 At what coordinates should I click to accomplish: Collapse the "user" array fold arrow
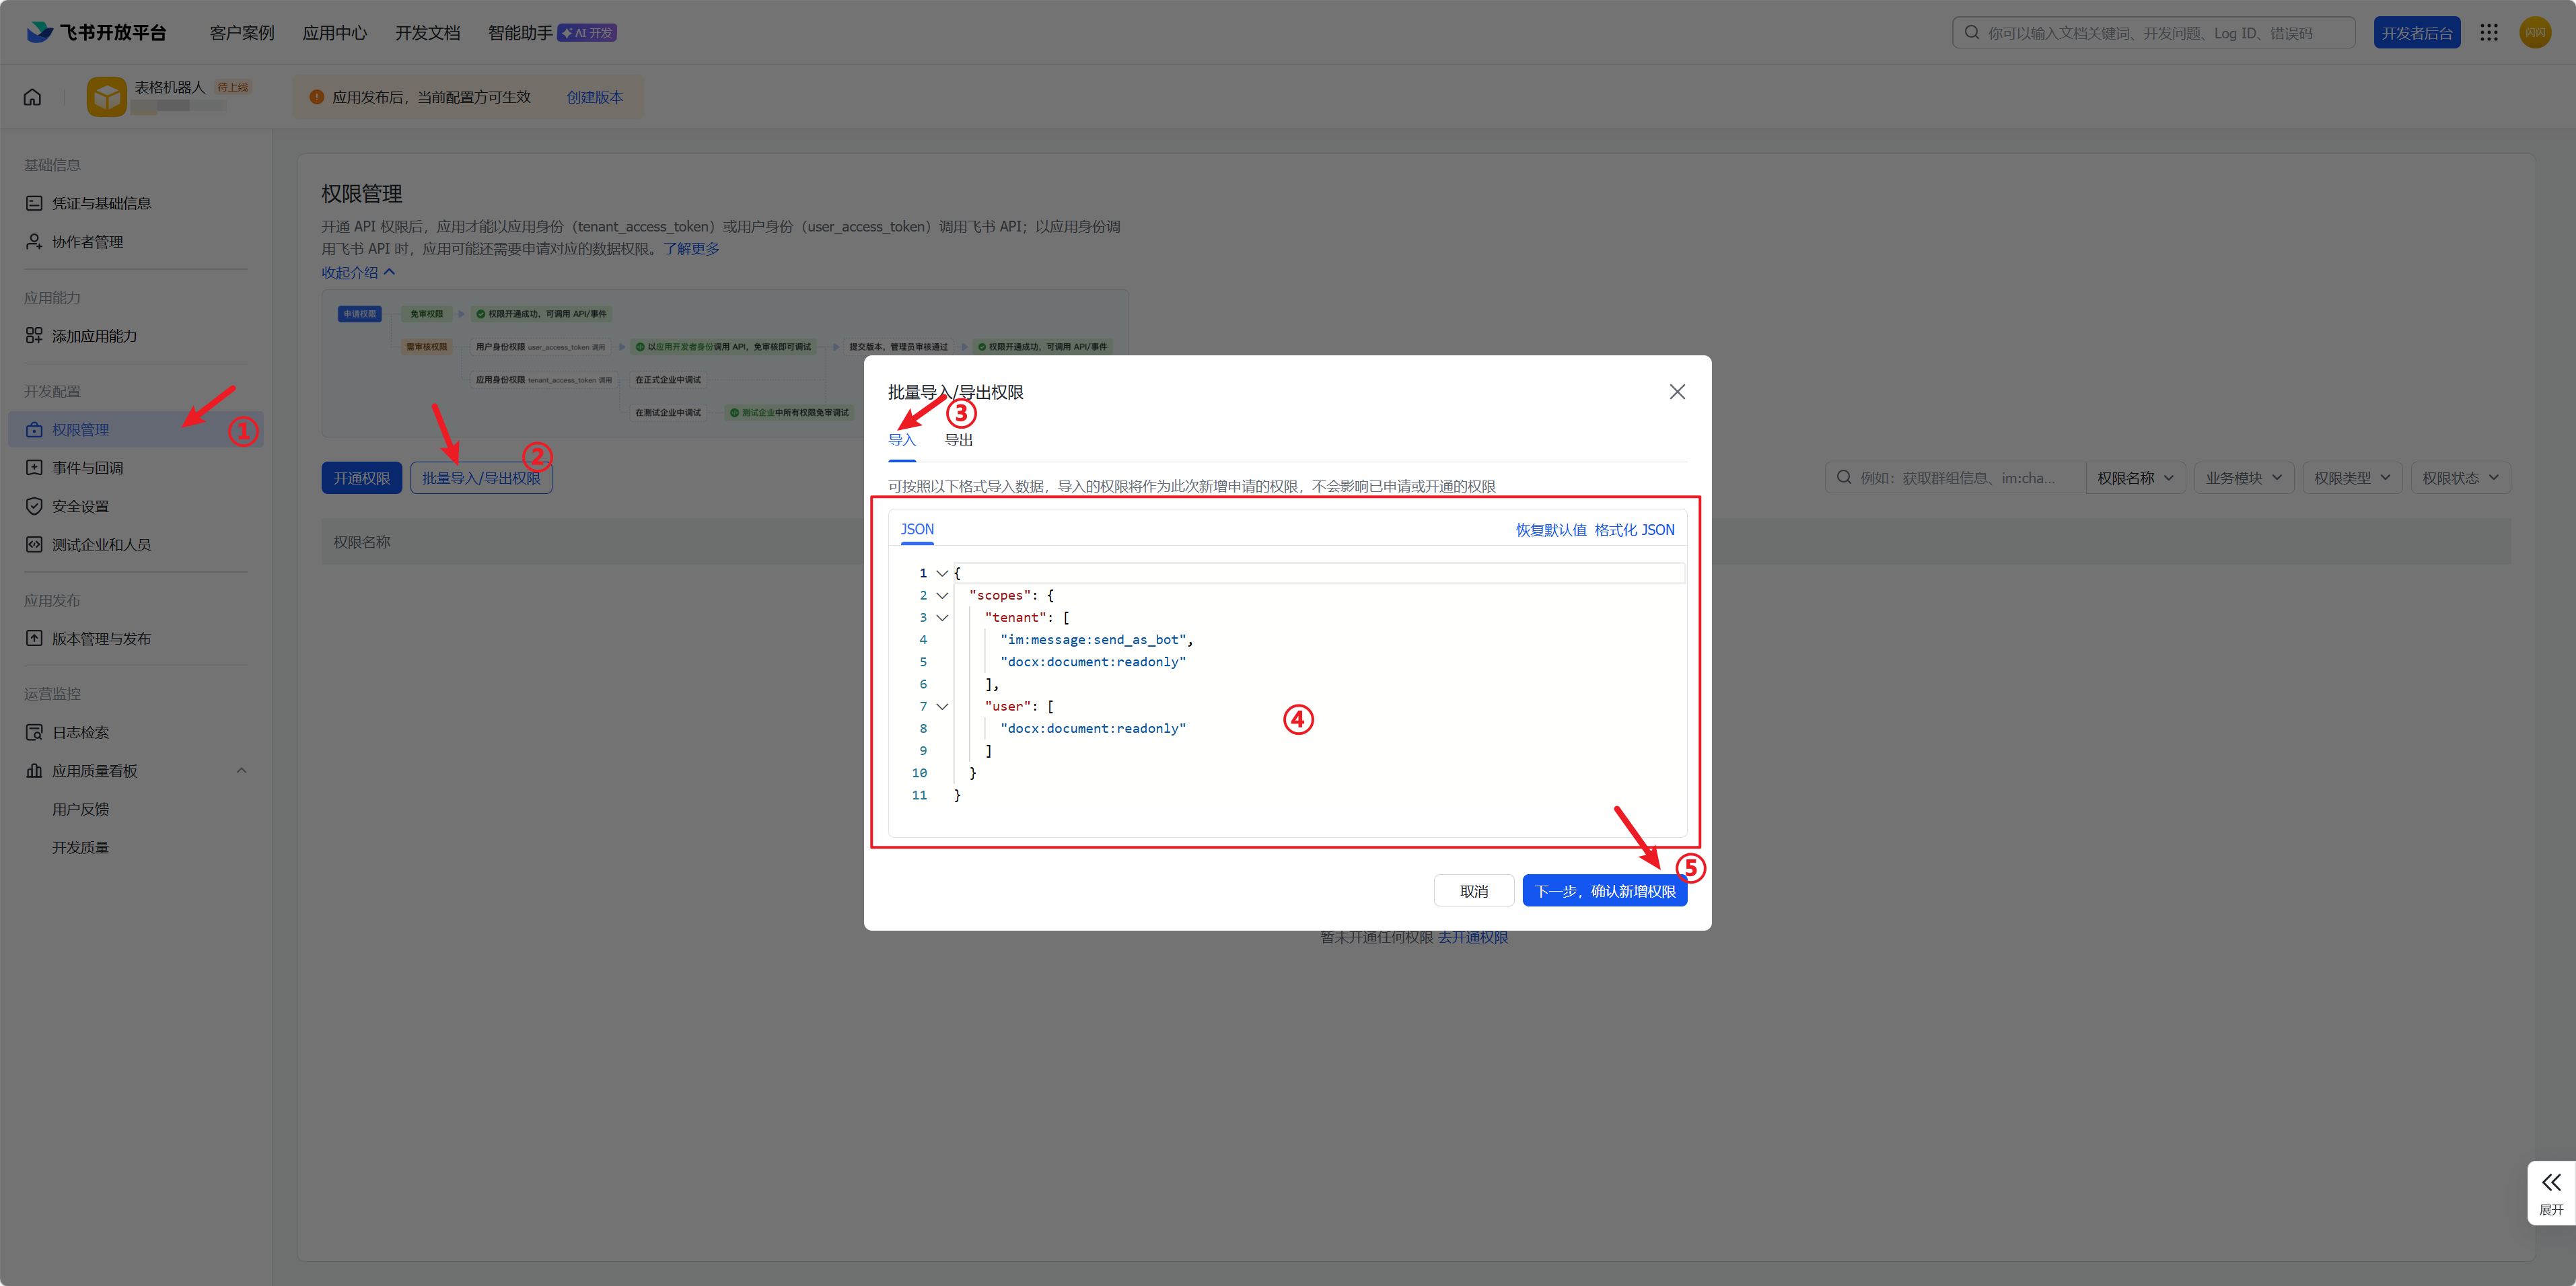point(942,706)
